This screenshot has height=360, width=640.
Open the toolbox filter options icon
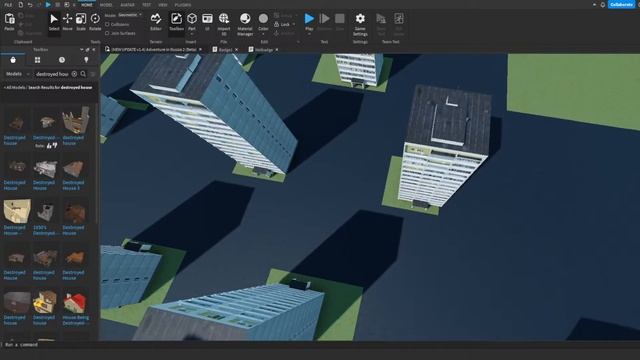pyautogui.click(x=93, y=74)
